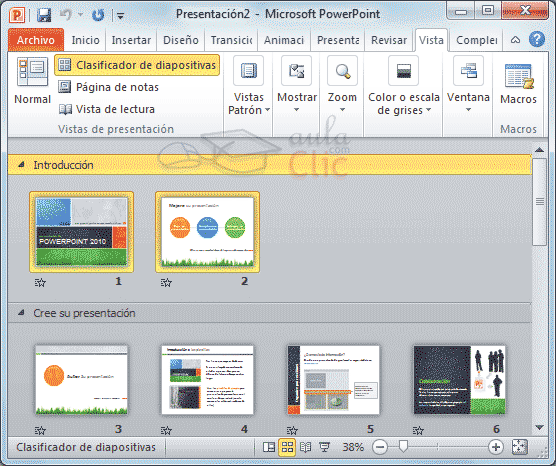Click transition star icon under slide 4
This screenshot has height=466, width=556.
pos(166,430)
